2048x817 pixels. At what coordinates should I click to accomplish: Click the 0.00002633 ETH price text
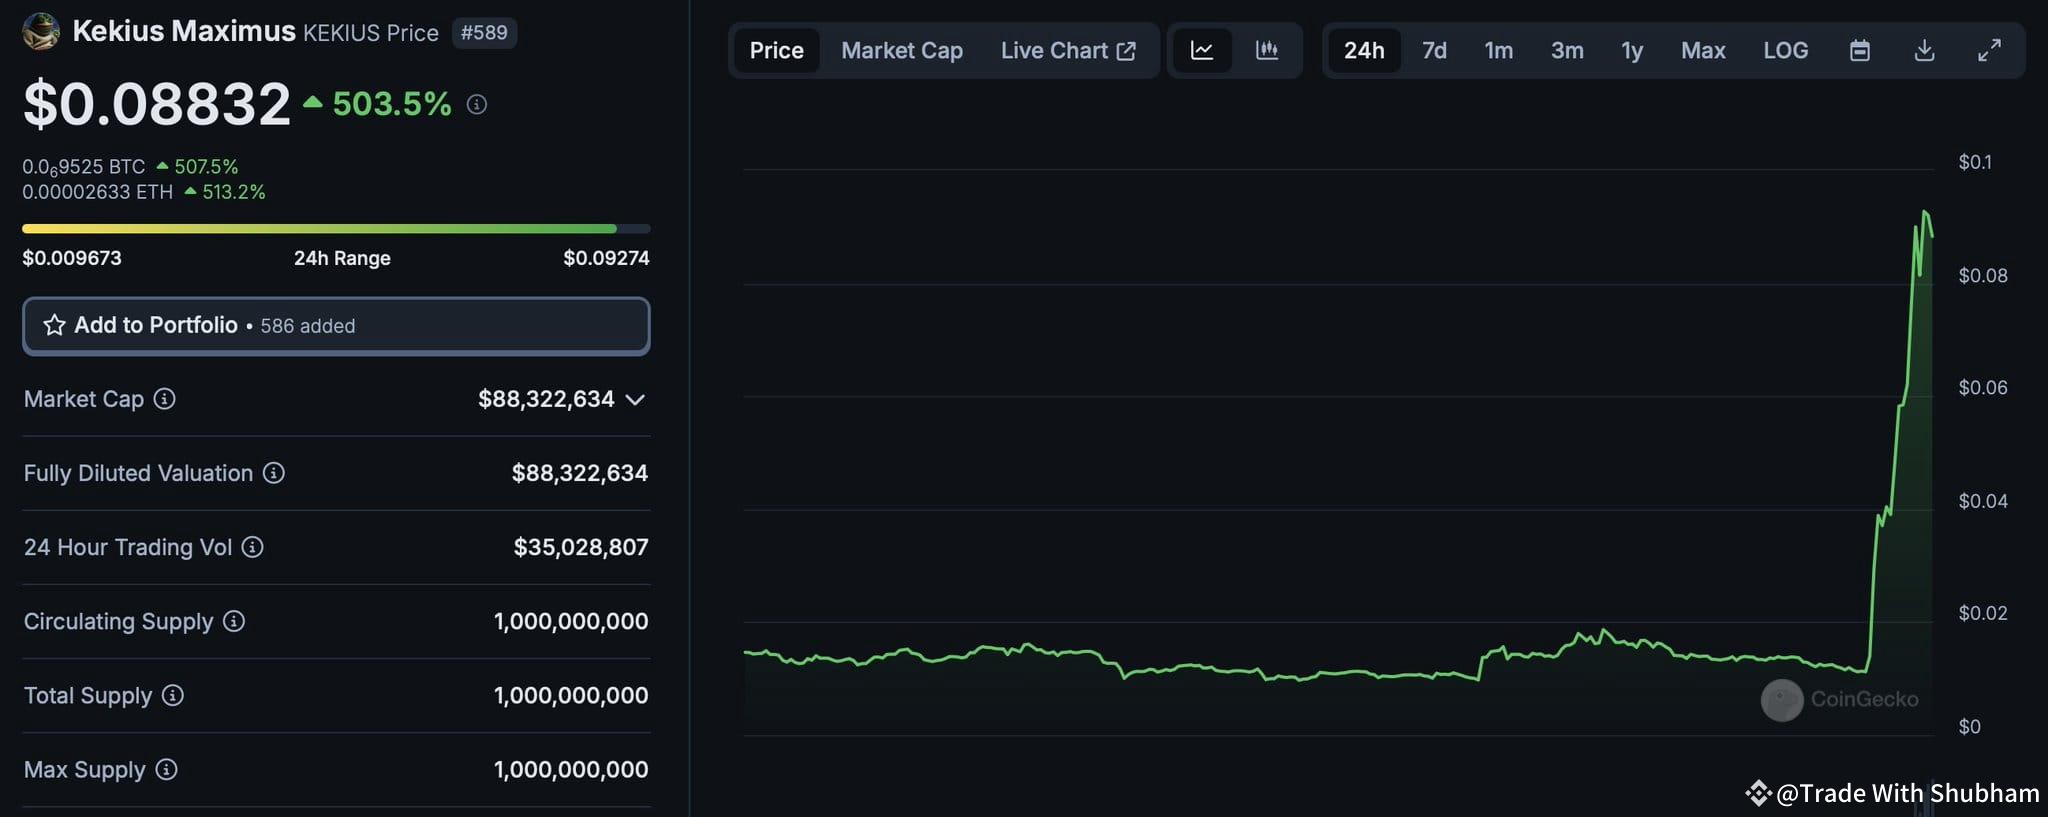[x=98, y=192]
